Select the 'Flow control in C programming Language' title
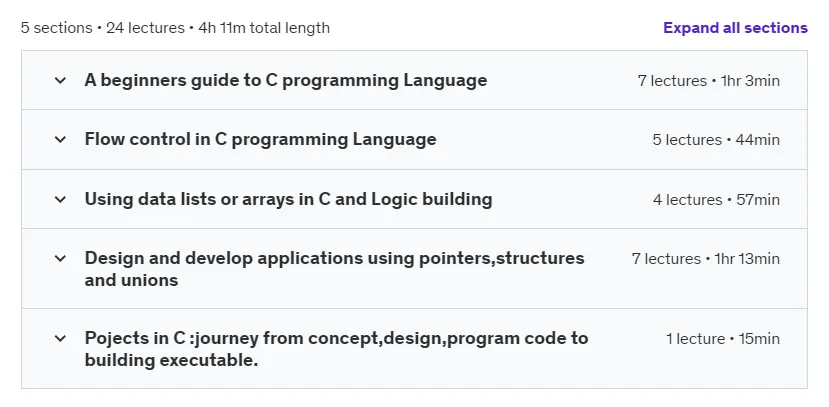 coord(261,140)
